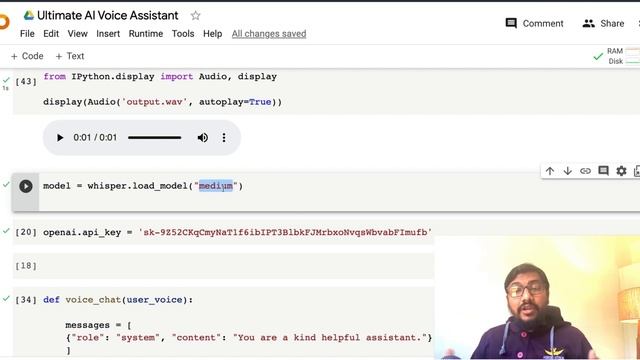
Task: Run the whisper load_model cell
Action: 26,187
